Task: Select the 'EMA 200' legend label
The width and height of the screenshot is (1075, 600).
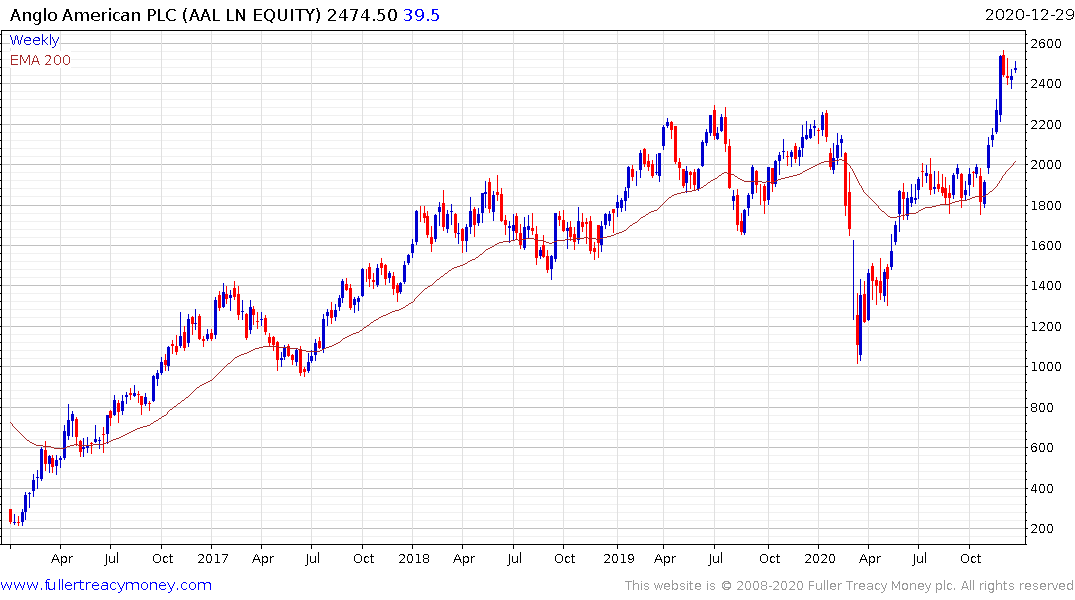Action: point(40,60)
